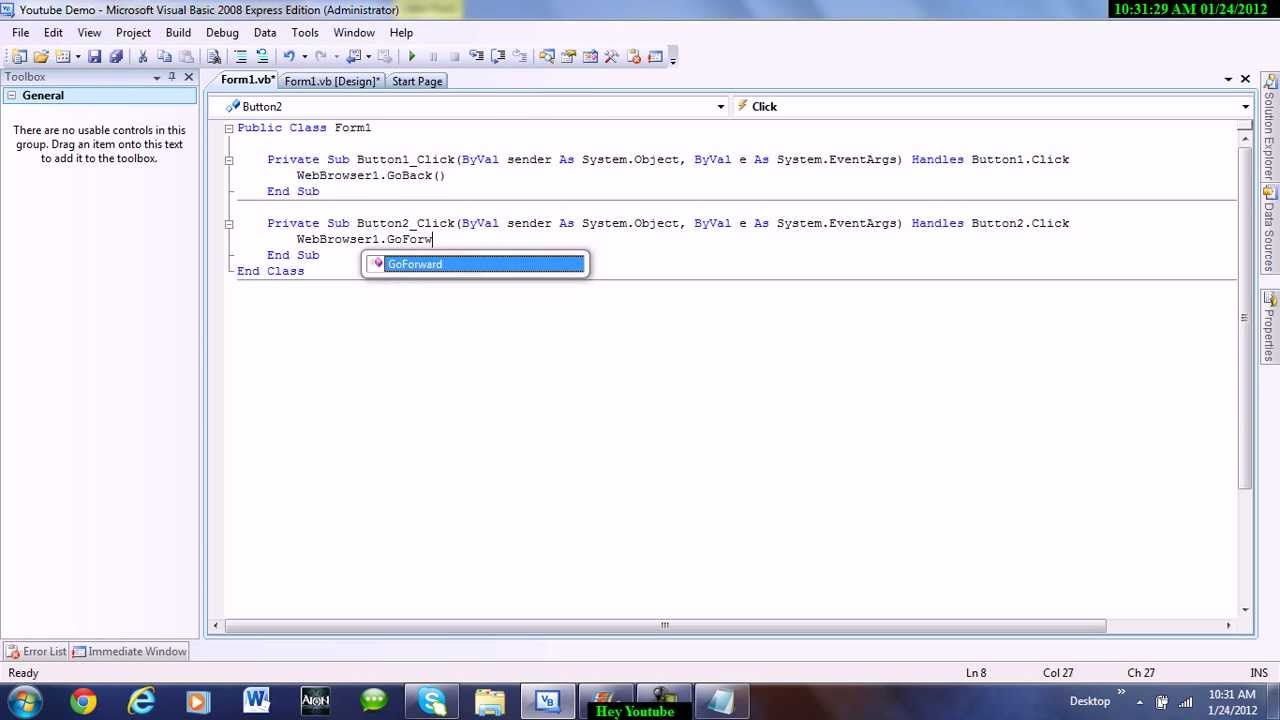The height and width of the screenshot is (720, 1280).
Task: Collapse the Public Class Form1 region
Action: click(229, 128)
